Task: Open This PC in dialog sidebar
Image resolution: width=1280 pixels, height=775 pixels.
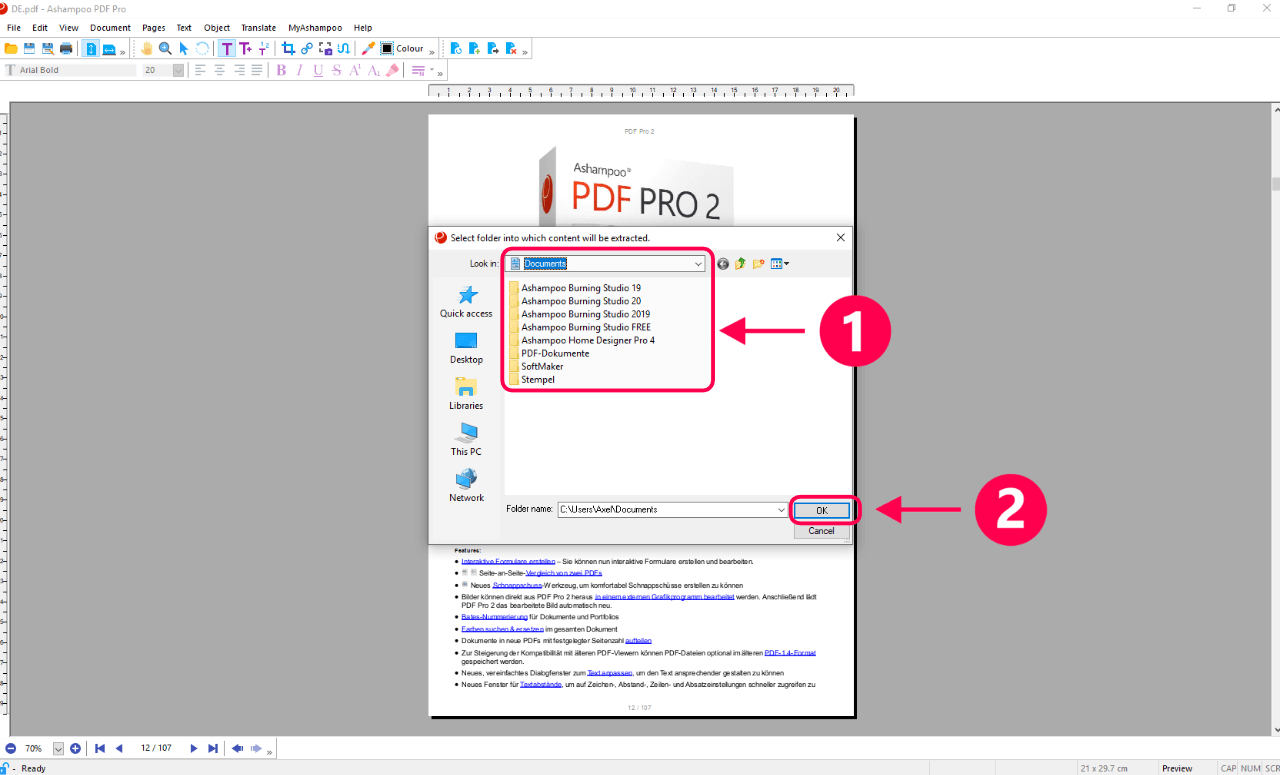Action: tap(466, 440)
